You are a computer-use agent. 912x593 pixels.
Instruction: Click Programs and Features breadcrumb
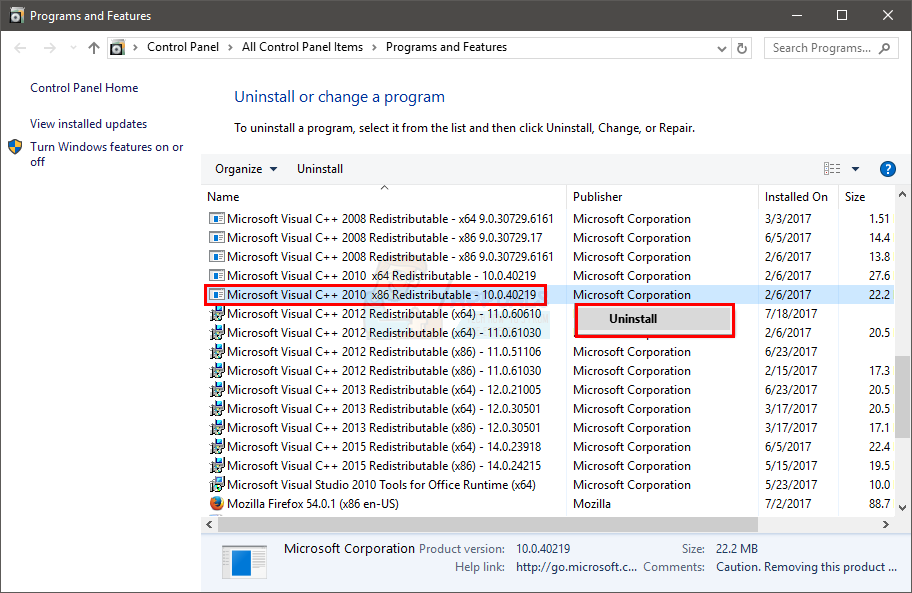(x=446, y=47)
